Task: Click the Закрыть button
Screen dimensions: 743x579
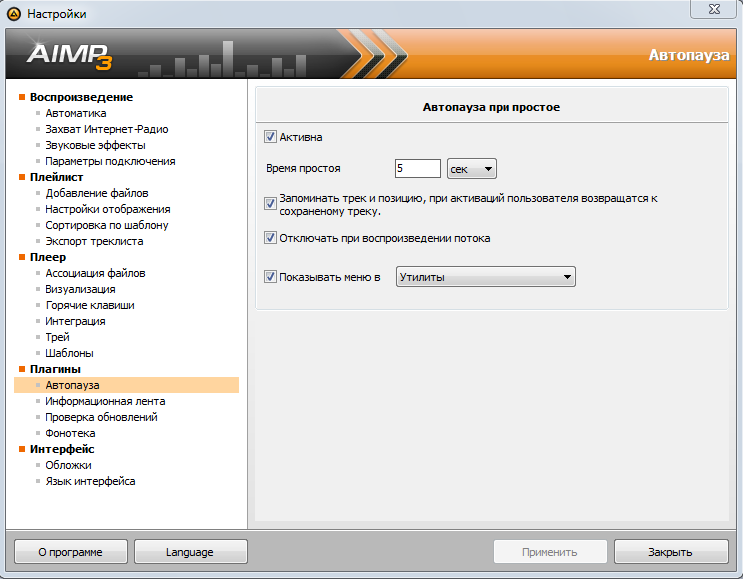Action: pyautogui.click(x=671, y=552)
